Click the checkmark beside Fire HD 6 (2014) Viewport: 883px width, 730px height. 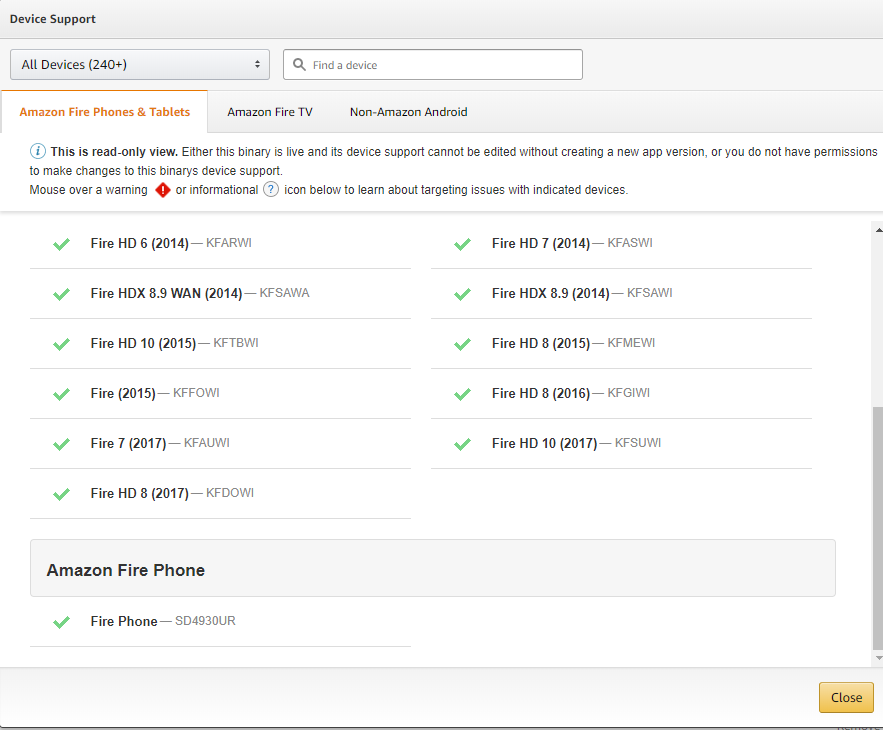pos(61,244)
